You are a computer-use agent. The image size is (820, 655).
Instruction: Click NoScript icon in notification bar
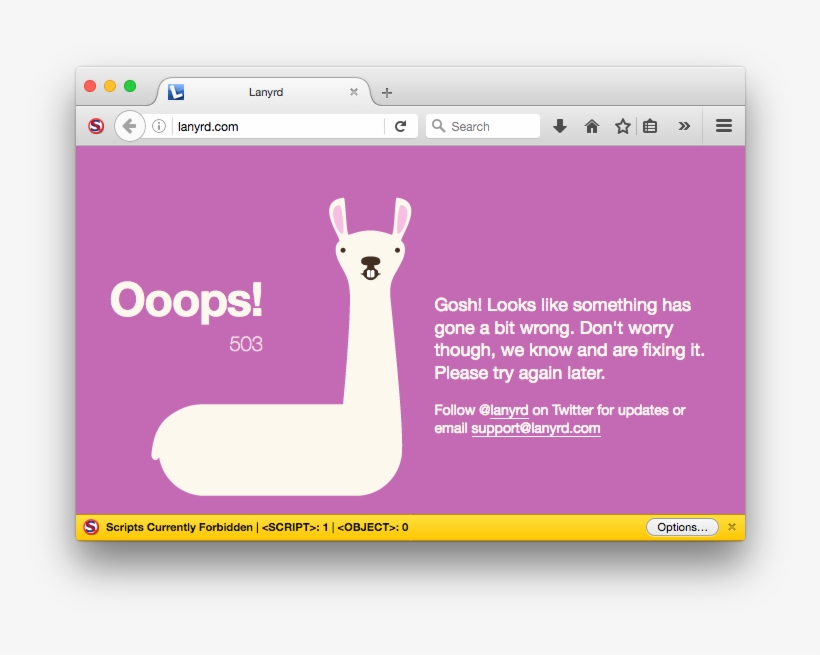click(x=91, y=527)
